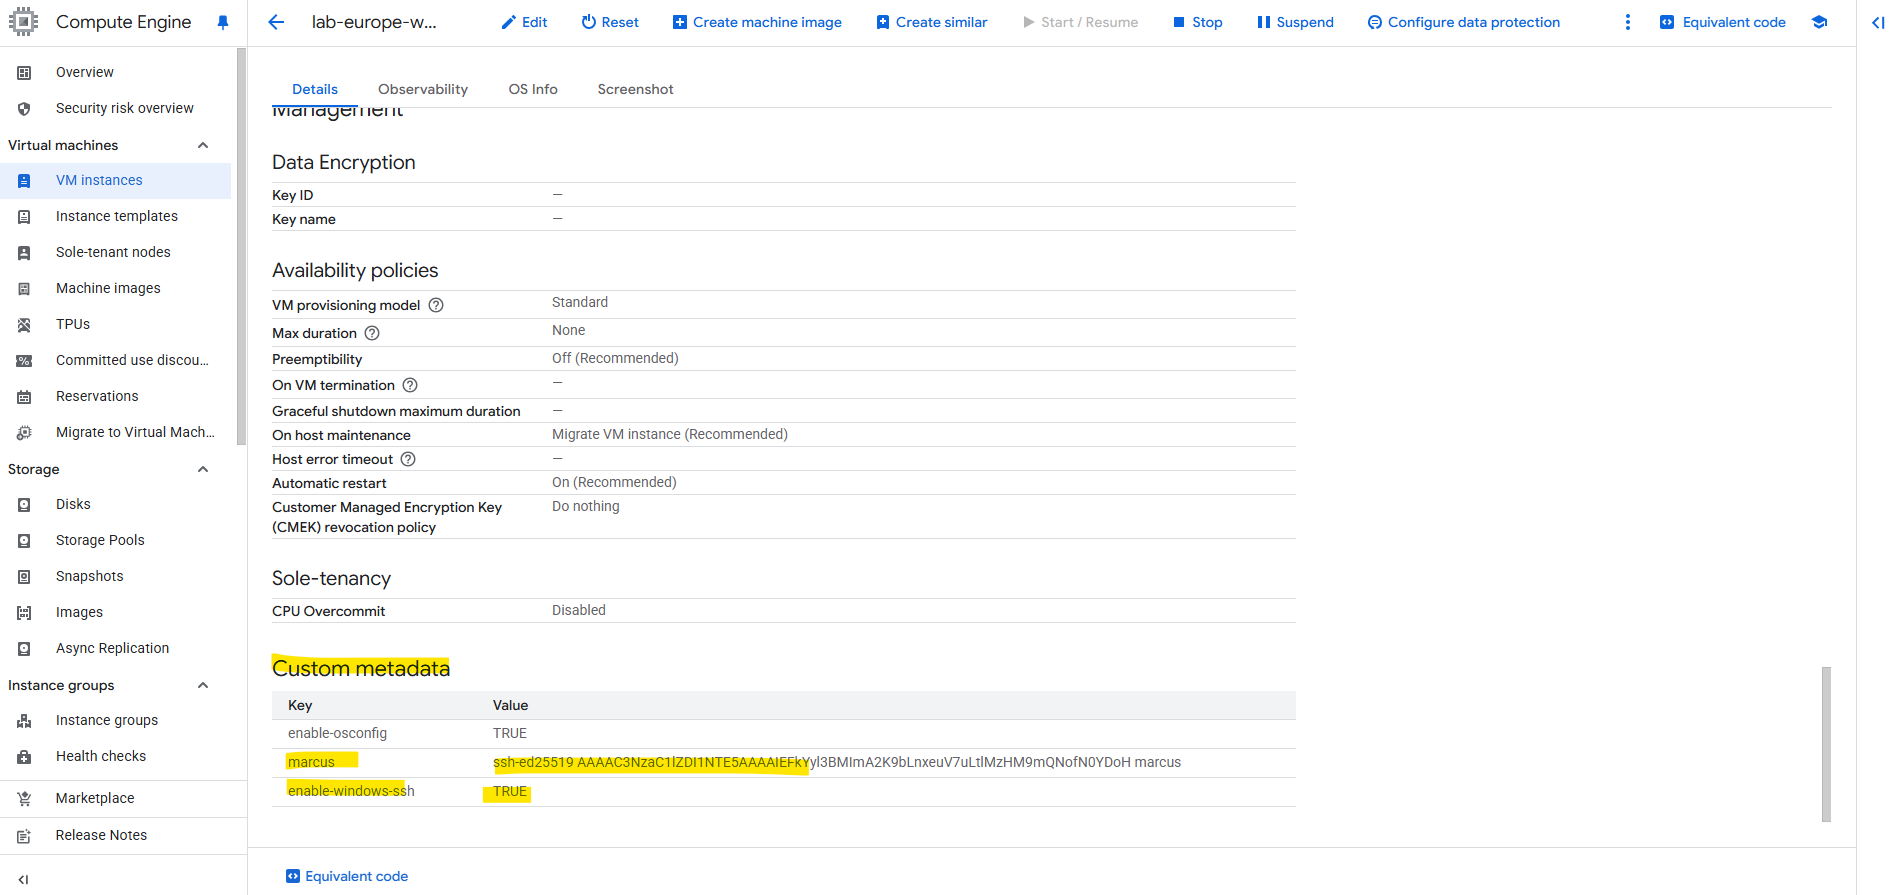The height and width of the screenshot is (895, 1893).
Task: Click the Reservations calendar icon
Action: [24, 397]
